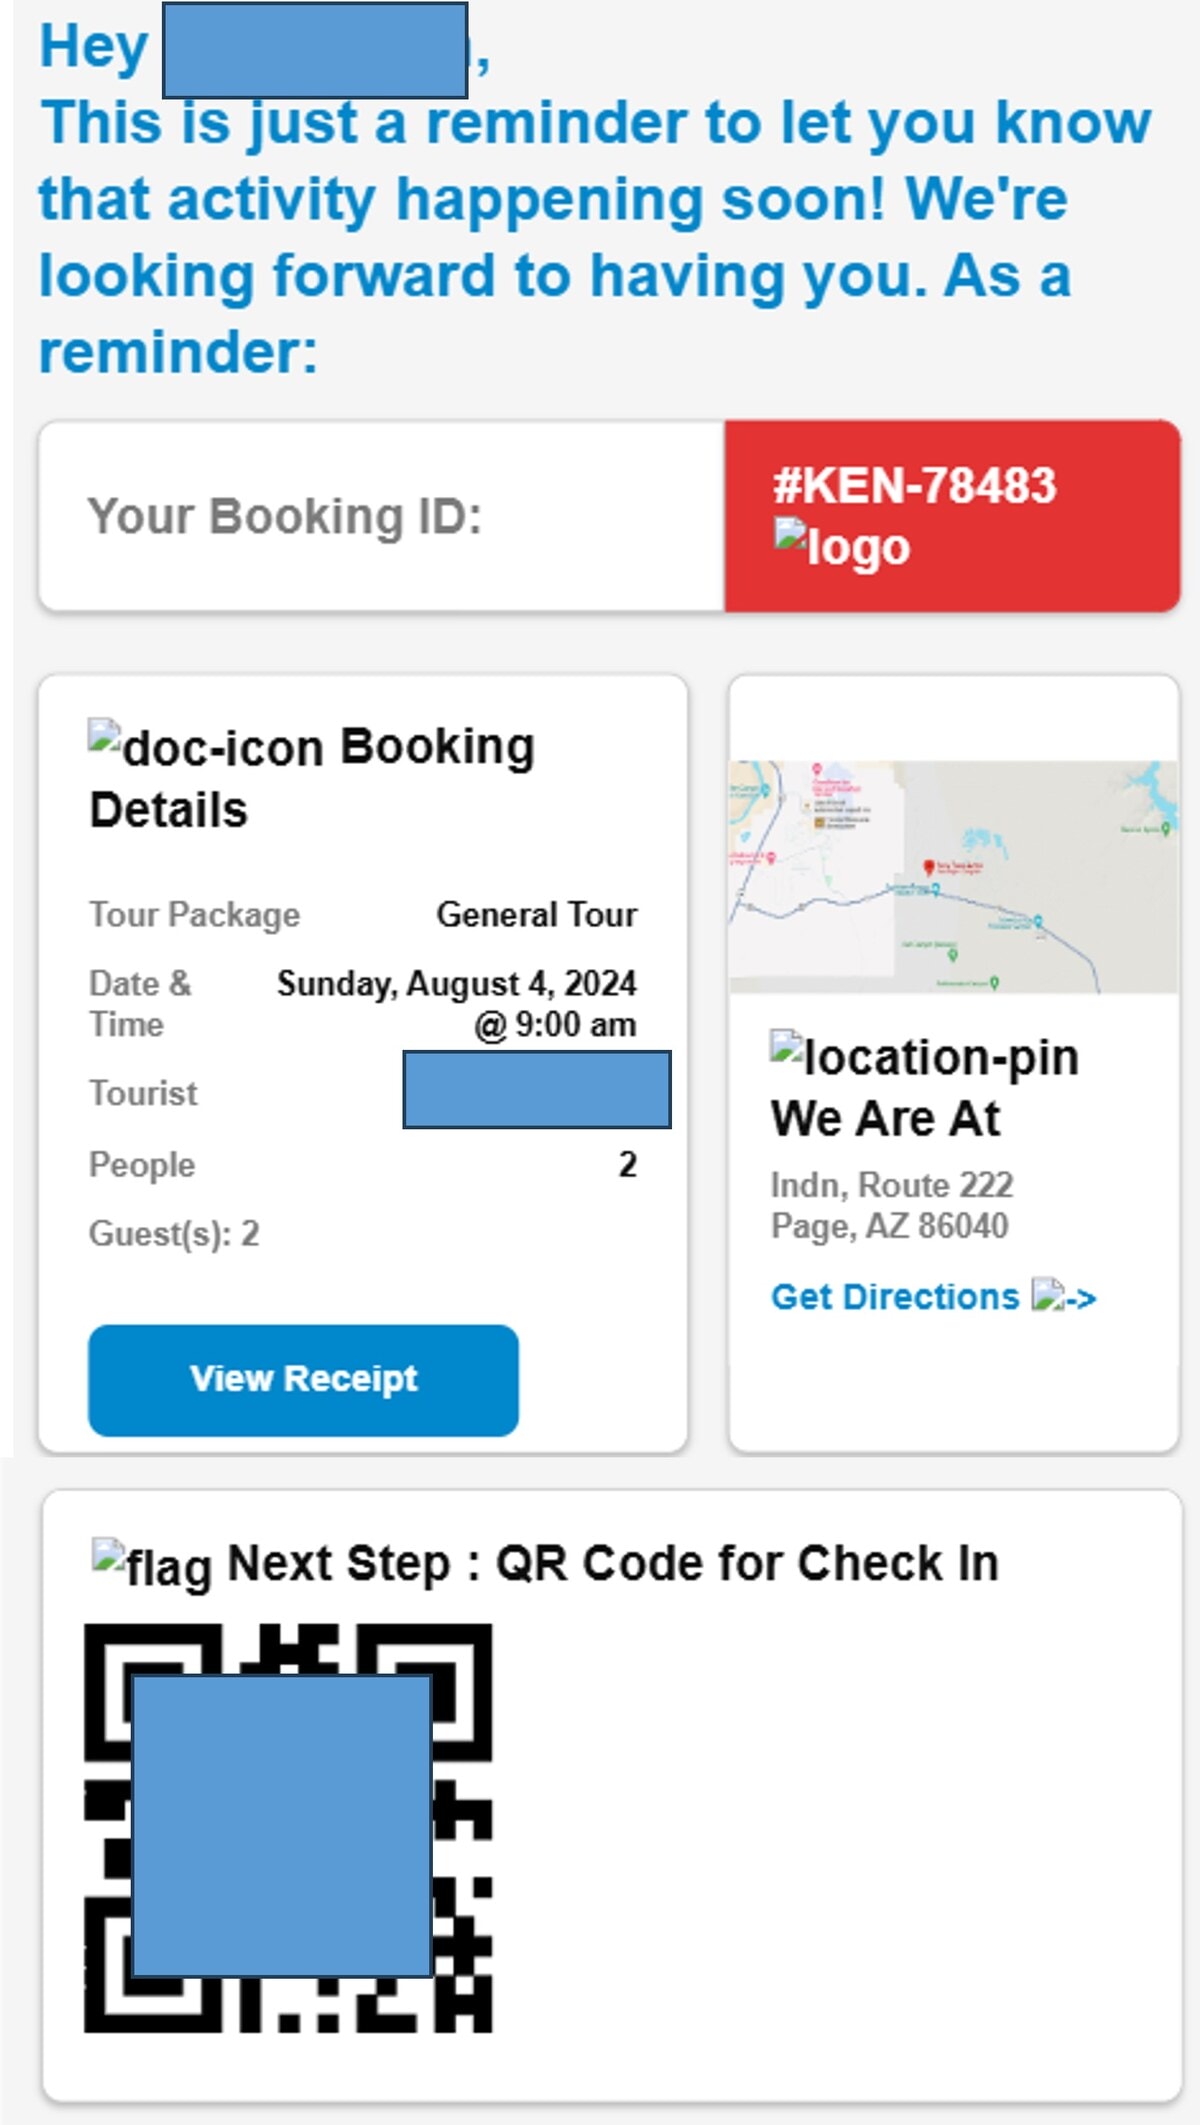The width and height of the screenshot is (1200, 2125).
Task: Click the Next Step QR Code heading
Action: [613, 1563]
